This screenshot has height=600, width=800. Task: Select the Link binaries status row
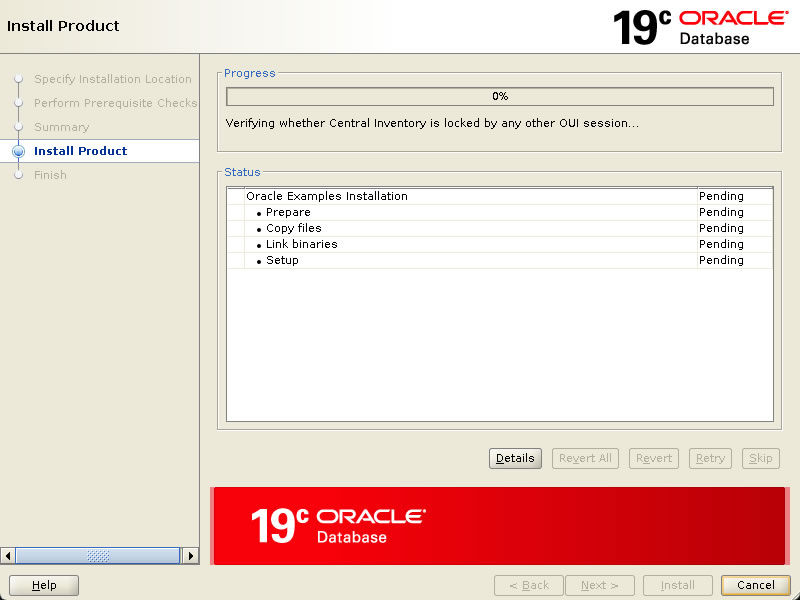coord(500,244)
